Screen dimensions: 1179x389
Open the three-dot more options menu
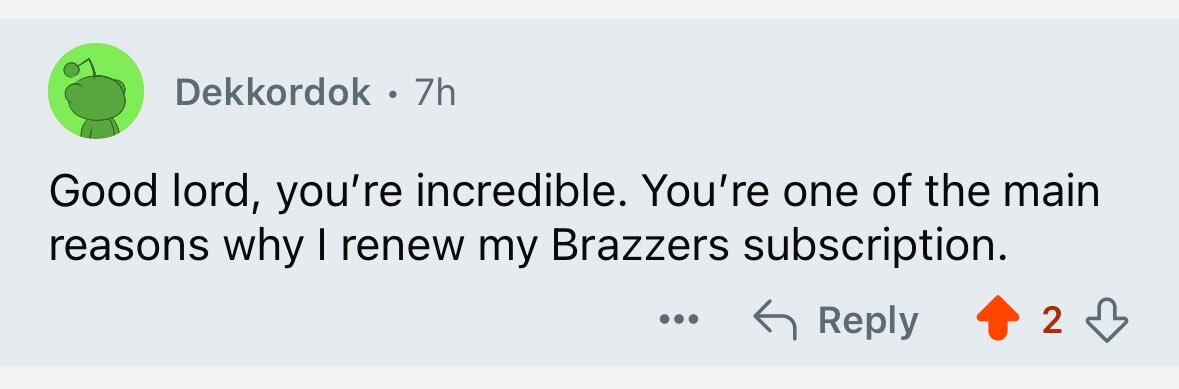[679, 321]
